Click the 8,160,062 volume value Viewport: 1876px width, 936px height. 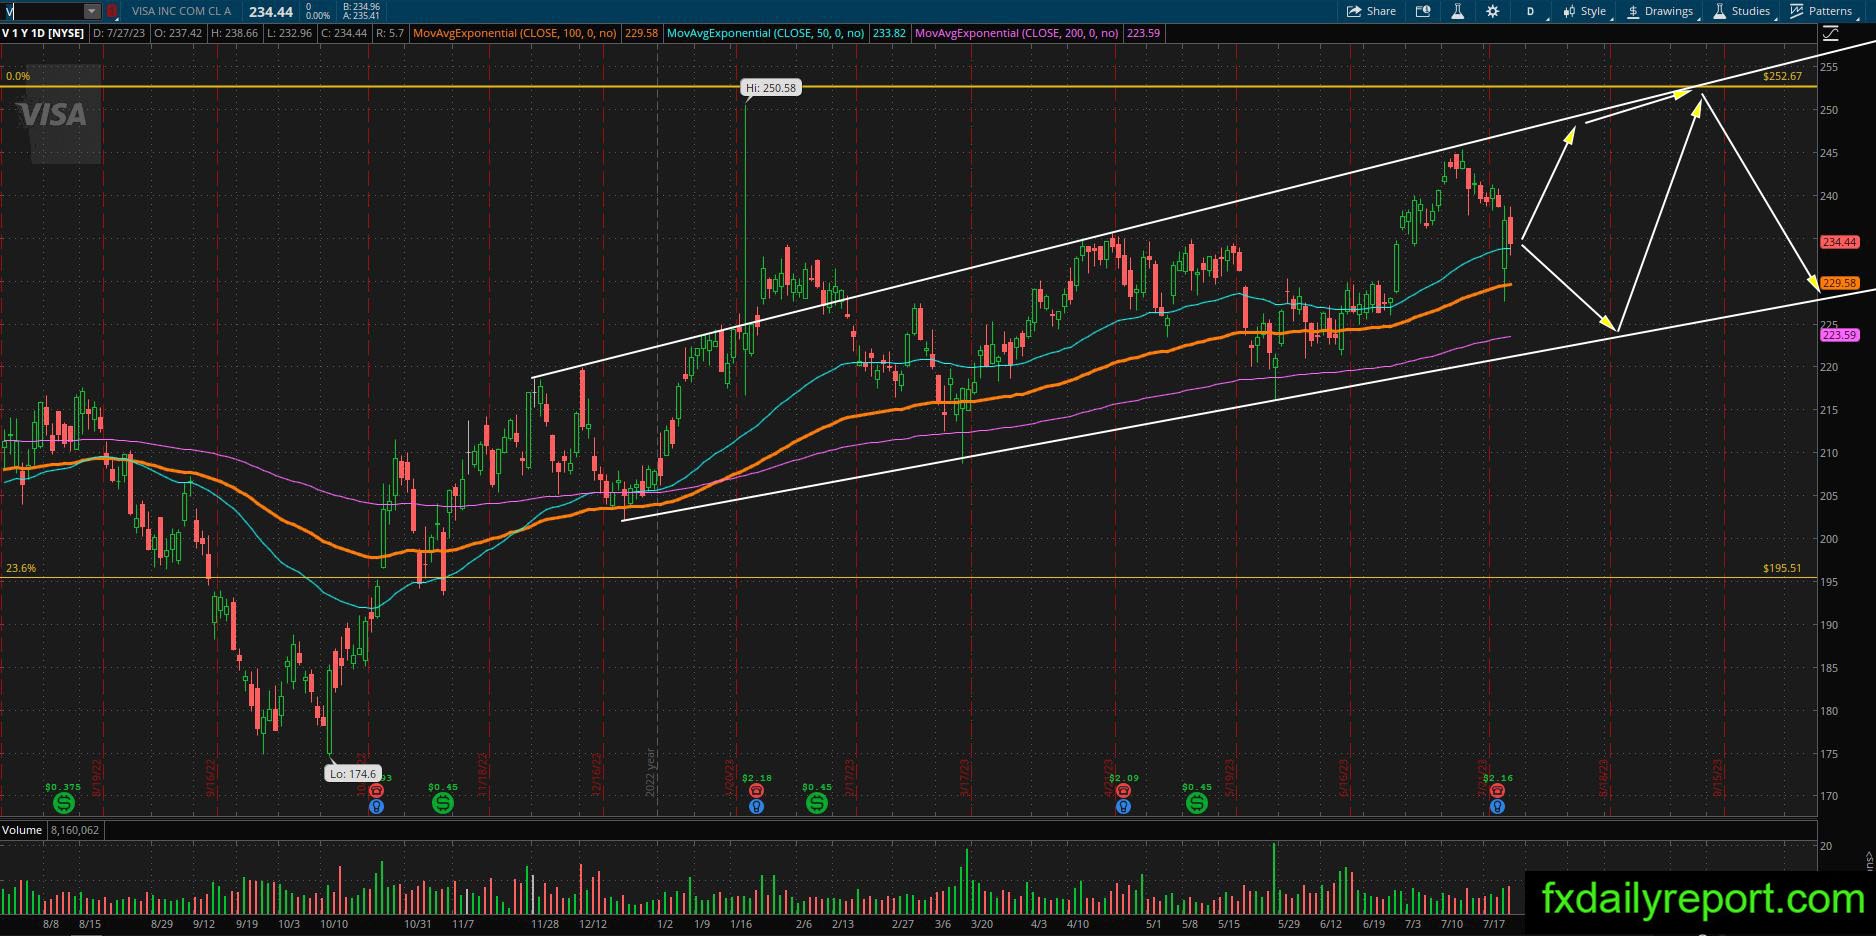coord(75,830)
